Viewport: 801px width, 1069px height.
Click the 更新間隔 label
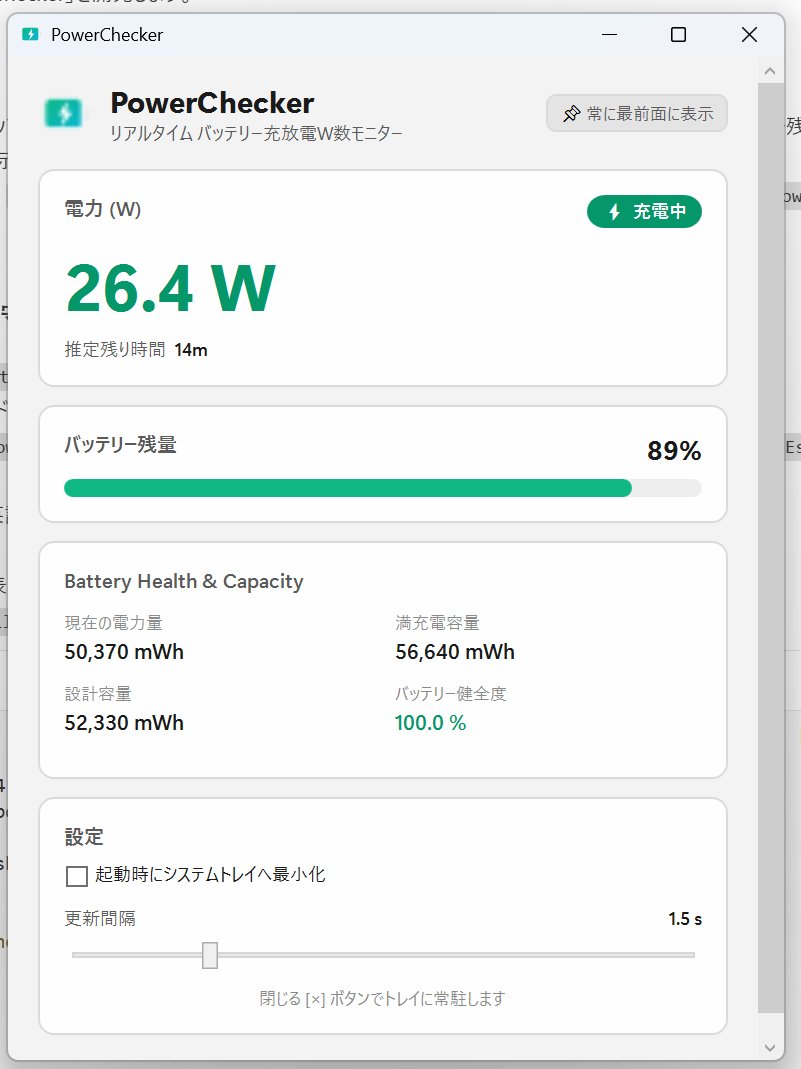[x=100, y=919]
